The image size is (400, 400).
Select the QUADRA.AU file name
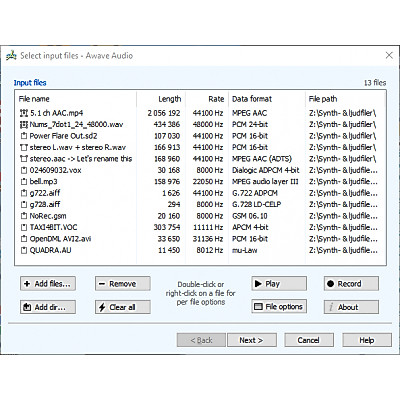50,250
